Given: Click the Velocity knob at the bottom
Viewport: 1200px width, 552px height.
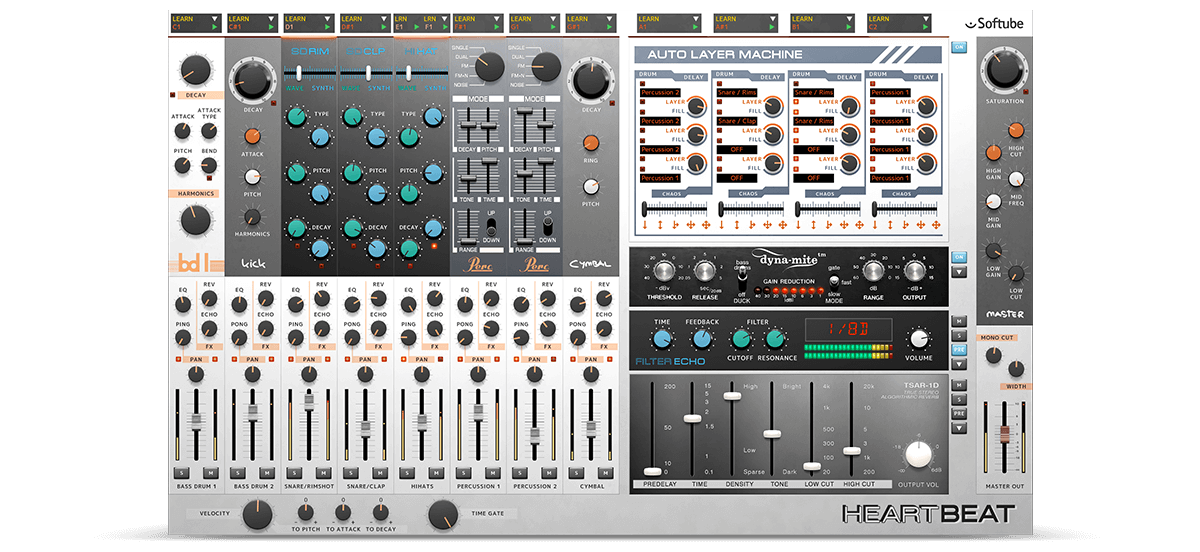Looking at the screenshot, I should coord(256,515).
